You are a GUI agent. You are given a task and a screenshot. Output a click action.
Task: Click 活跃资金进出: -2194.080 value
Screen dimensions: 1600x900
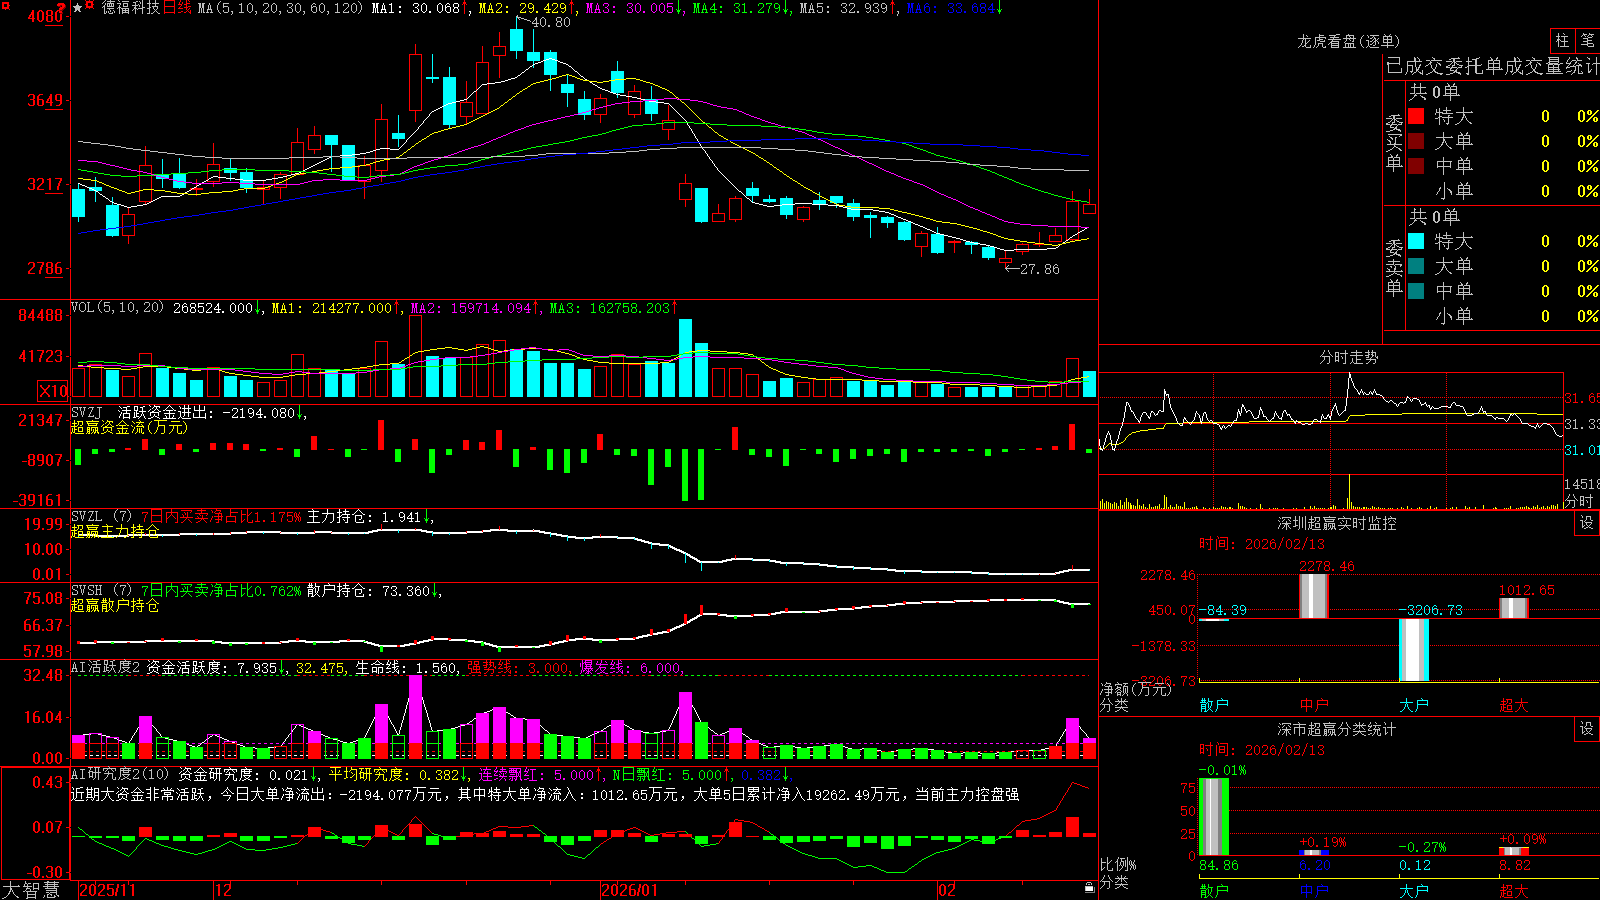pos(212,413)
